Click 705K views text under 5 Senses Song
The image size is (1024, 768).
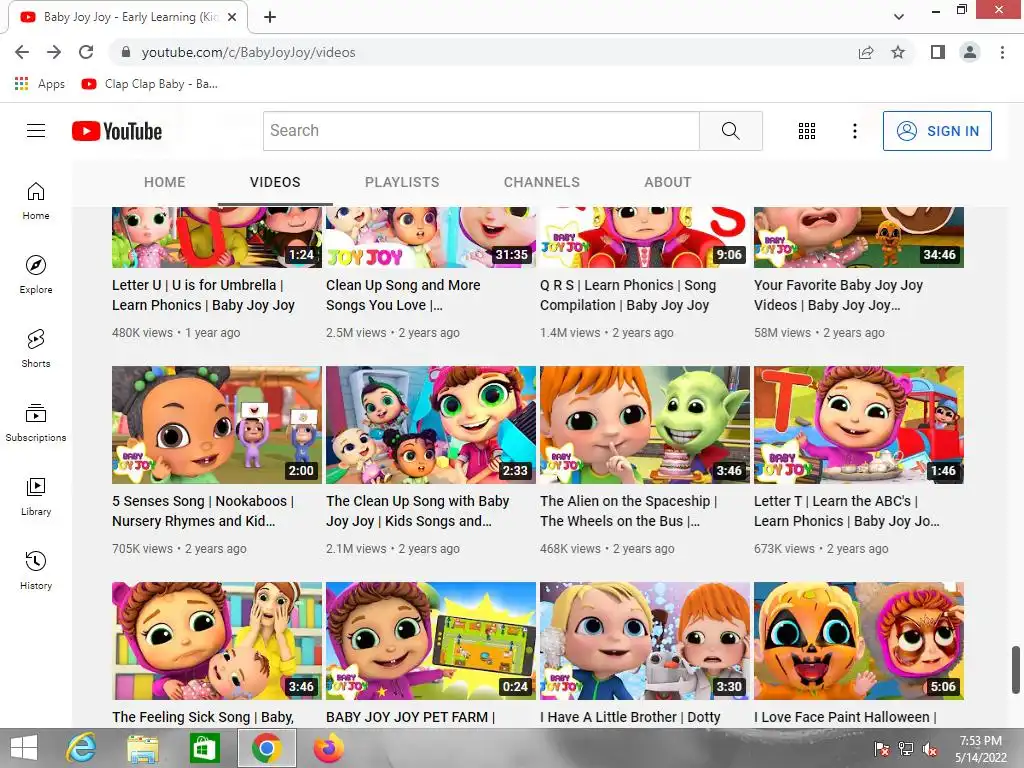(142, 549)
